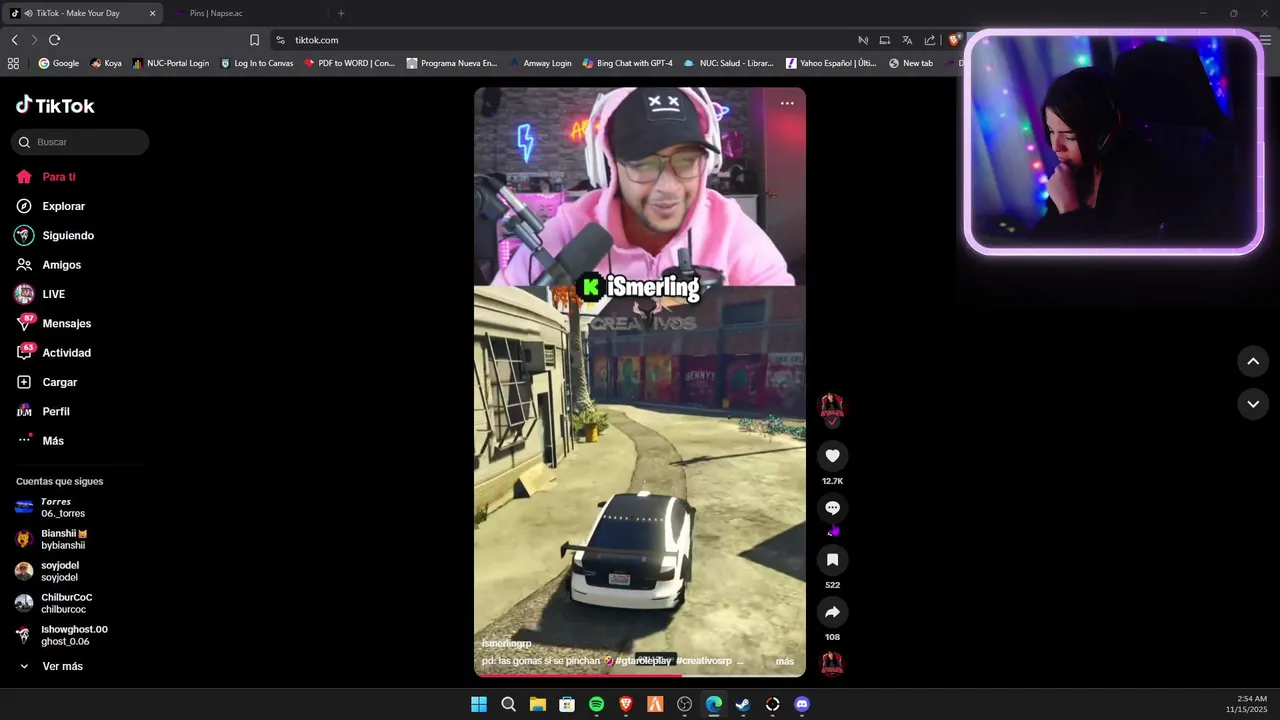This screenshot has height=720, width=1280.
Task: Open video three-dot options menu
Action: pos(787,103)
